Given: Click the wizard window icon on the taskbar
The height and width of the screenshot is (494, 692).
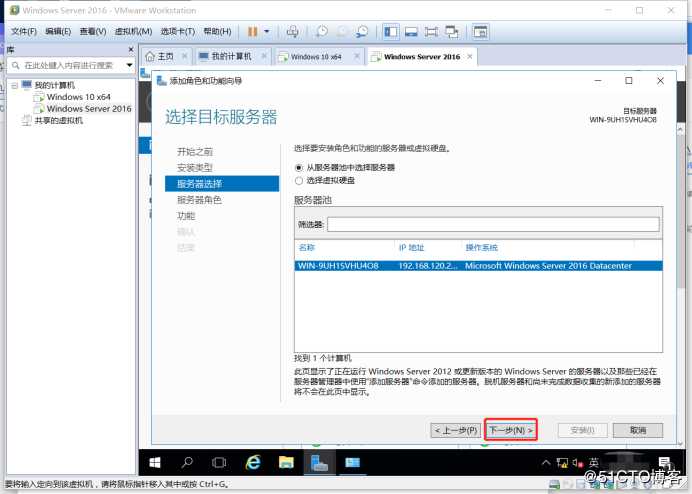Looking at the screenshot, I should [x=352, y=463].
